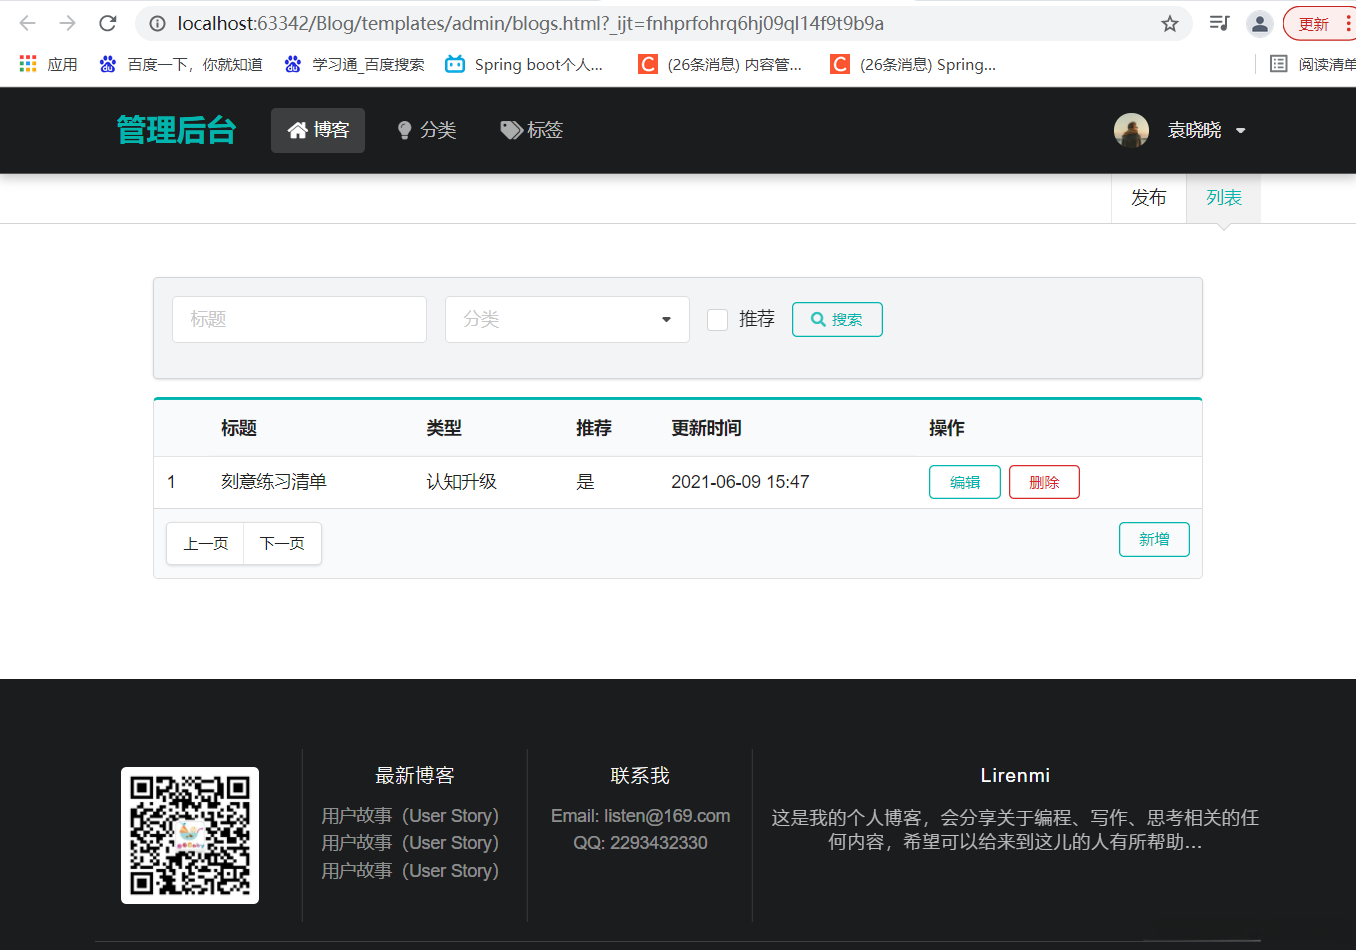Click the 编辑 button for 刻意练习清单
The width and height of the screenshot is (1356, 950).
(964, 481)
